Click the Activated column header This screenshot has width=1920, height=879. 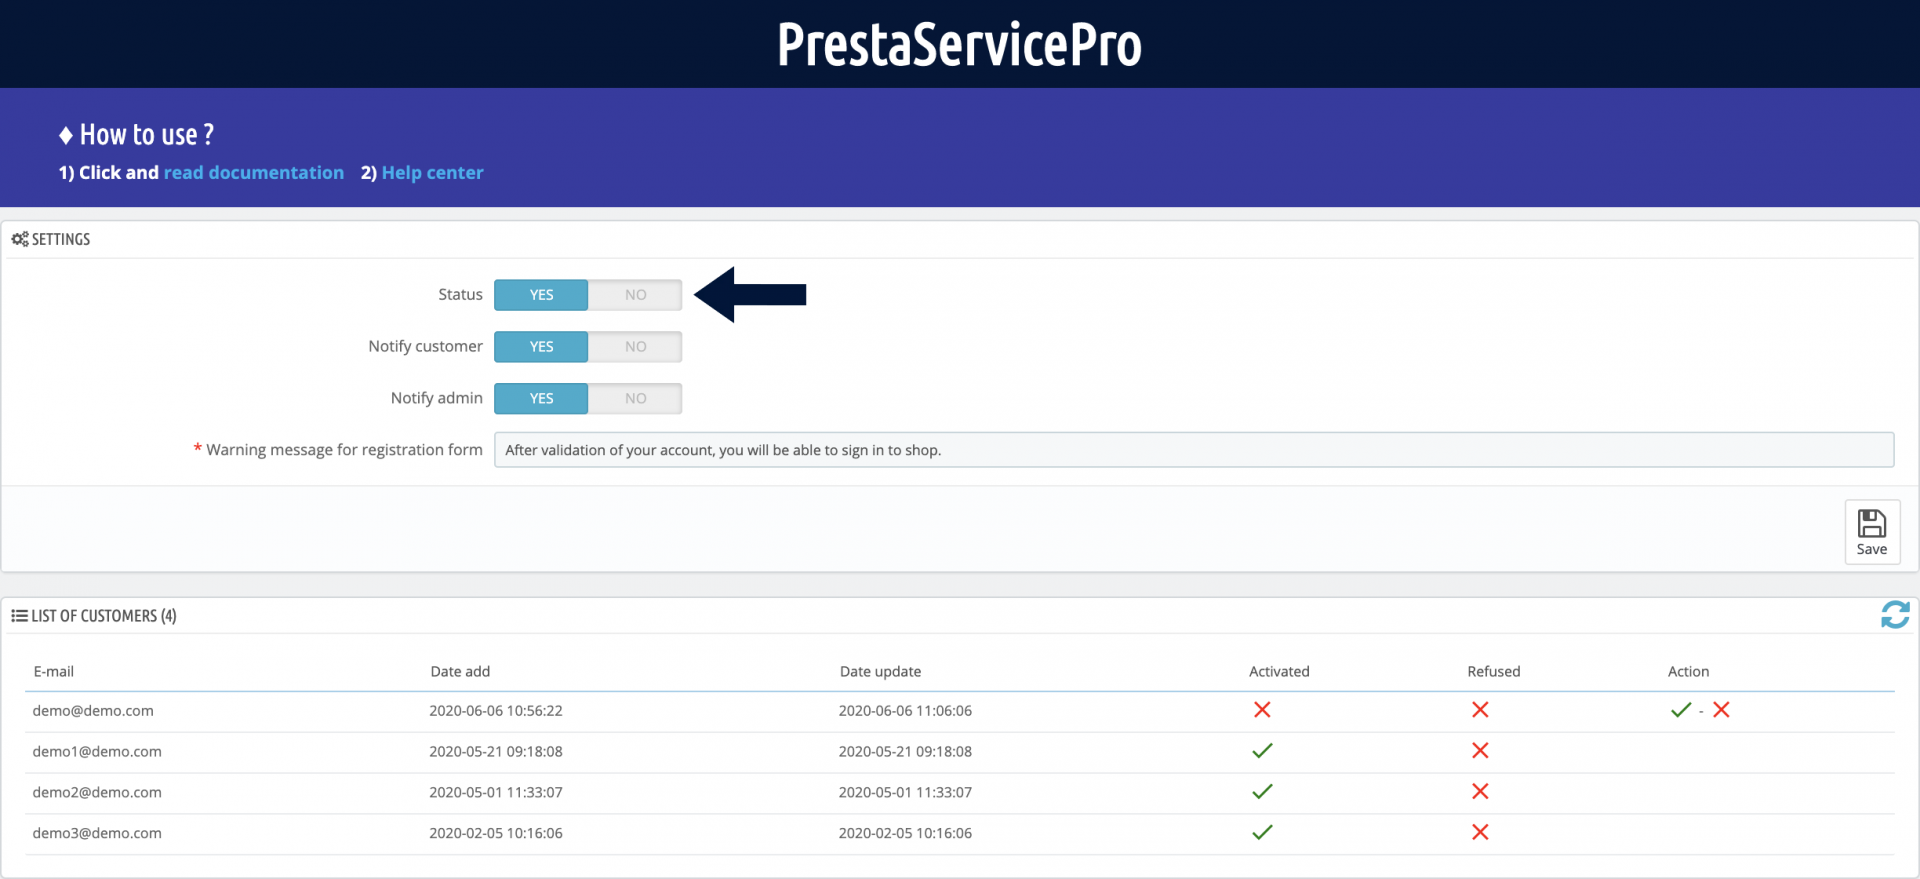pyautogui.click(x=1279, y=672)
